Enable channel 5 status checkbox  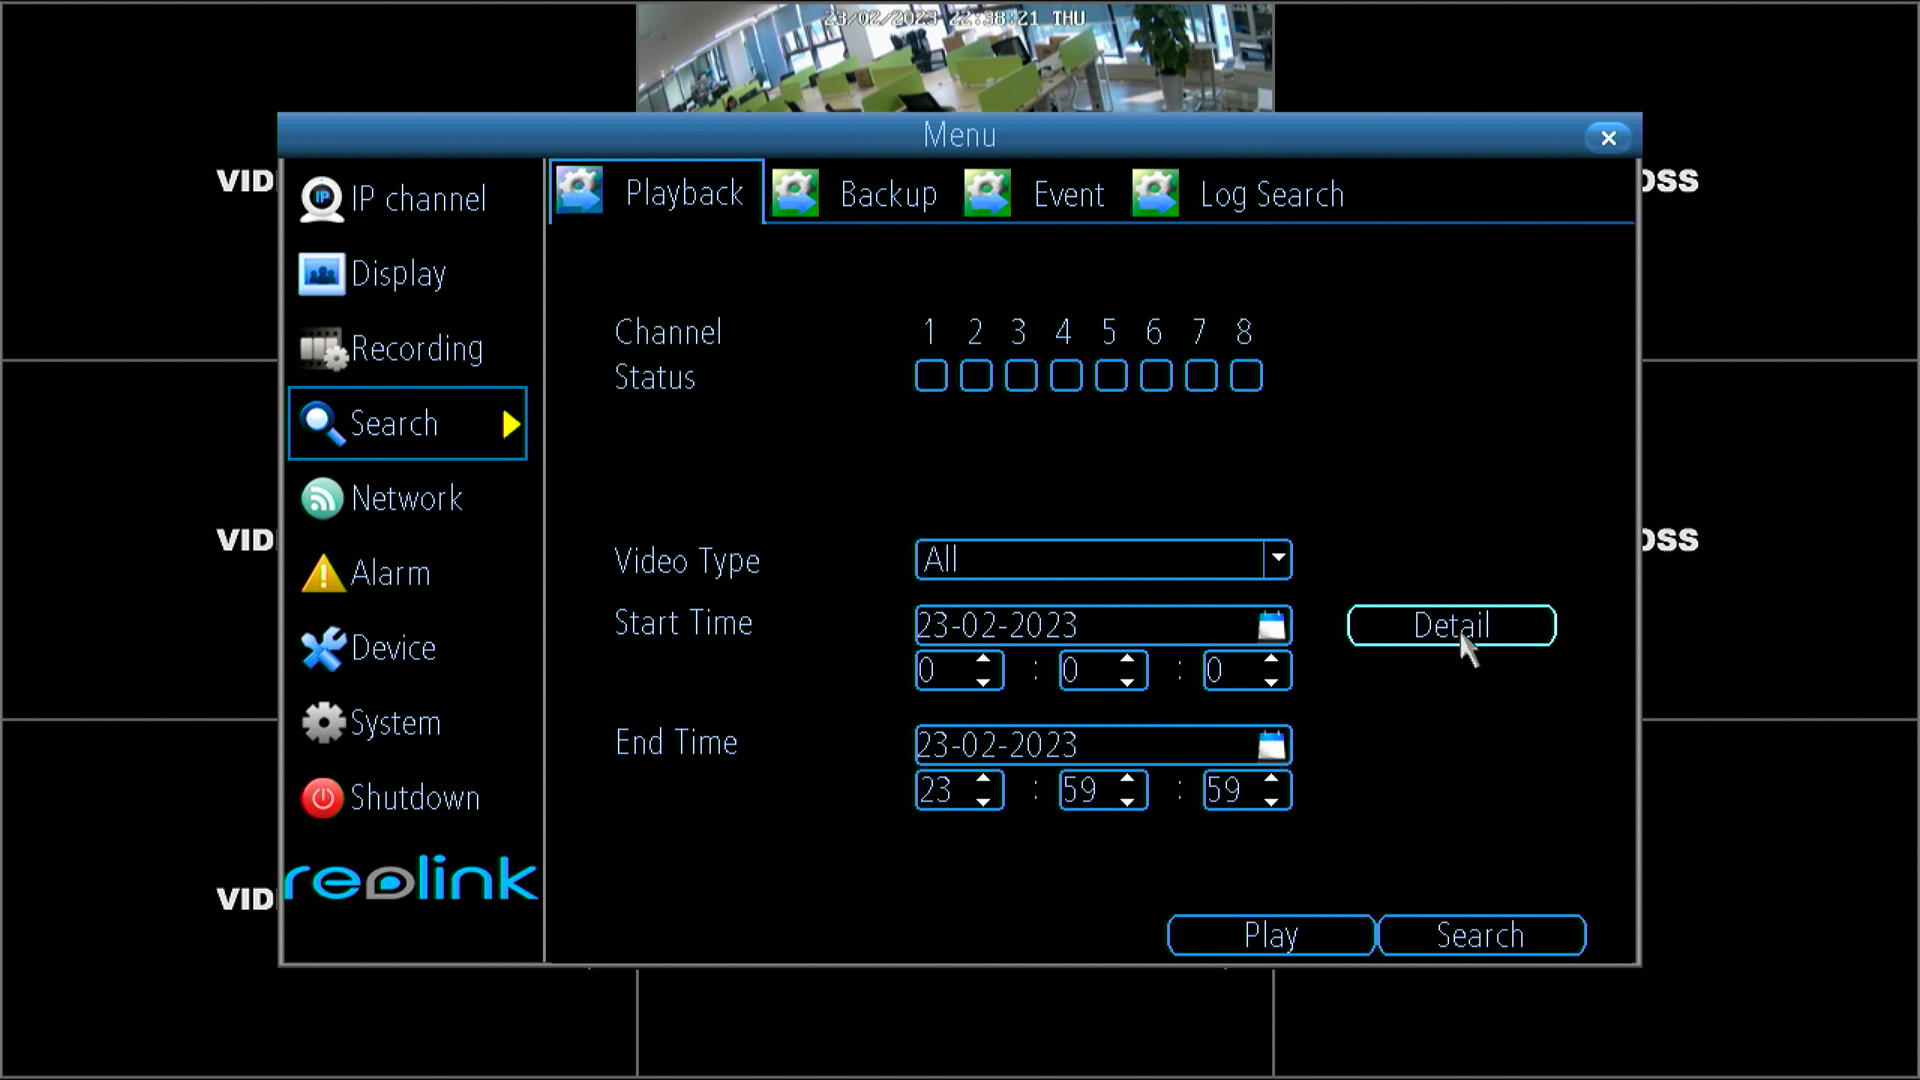pyautogui.click(x=1109, y=376)
